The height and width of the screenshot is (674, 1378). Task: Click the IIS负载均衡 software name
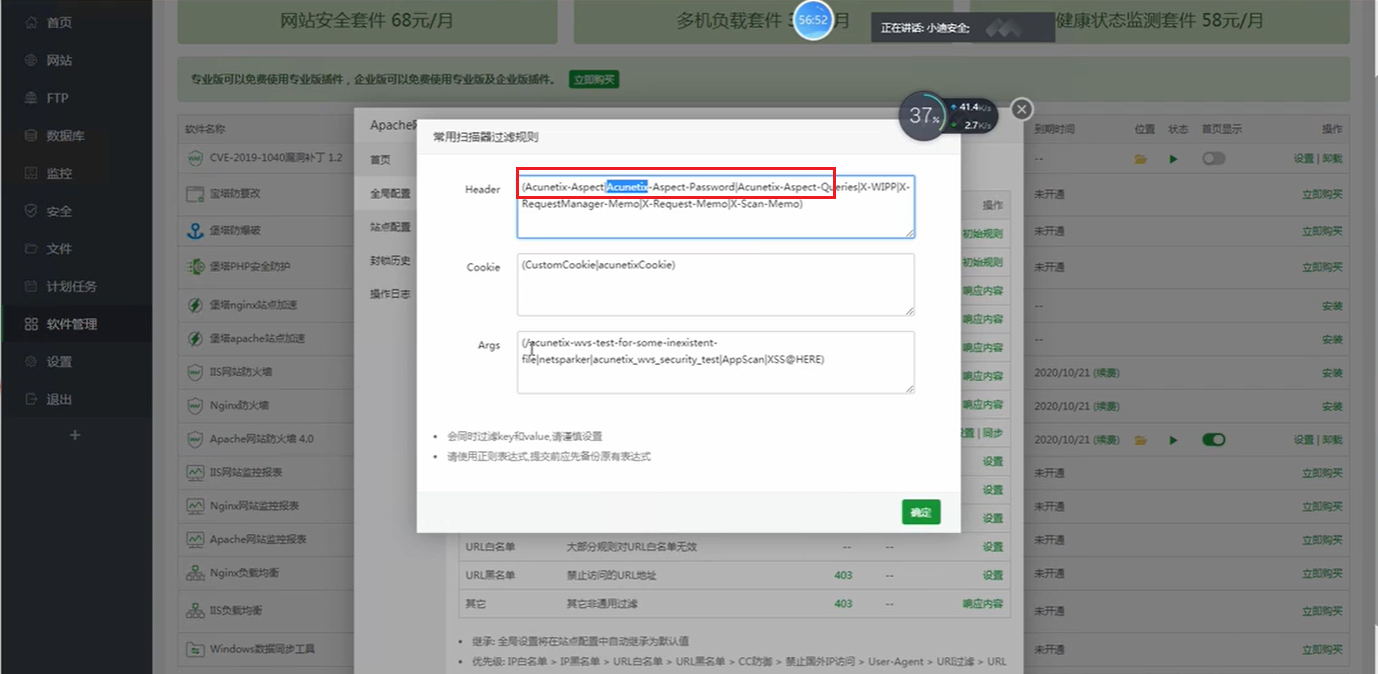236,610
